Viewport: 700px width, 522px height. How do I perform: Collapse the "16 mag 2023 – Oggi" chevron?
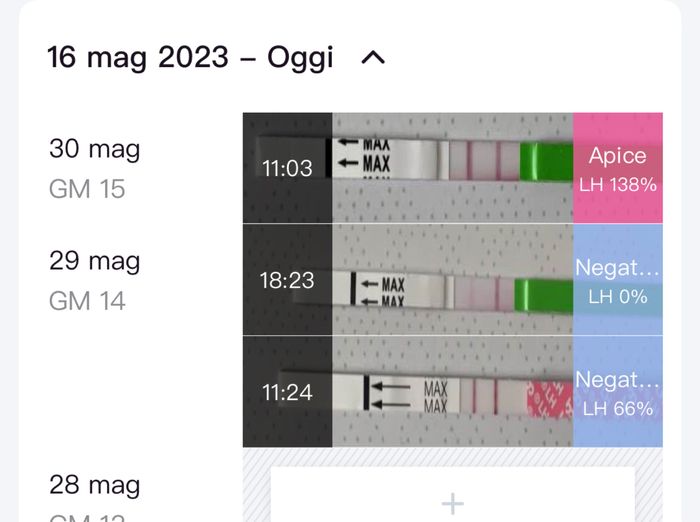(x=372, y=58)
